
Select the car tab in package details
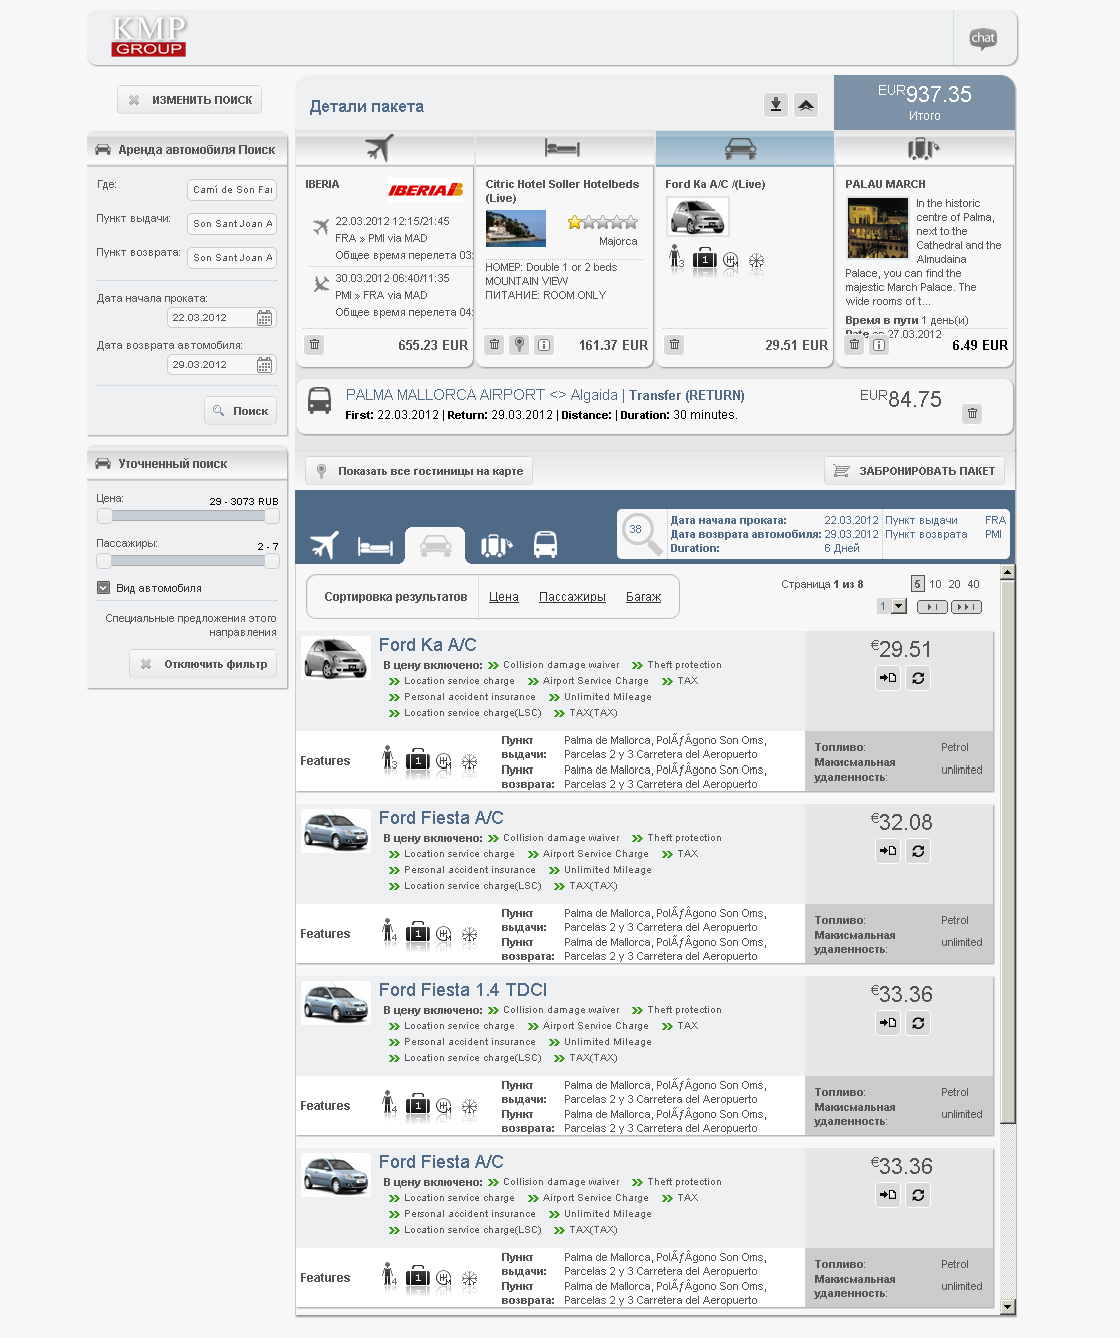tap(744, 148)
